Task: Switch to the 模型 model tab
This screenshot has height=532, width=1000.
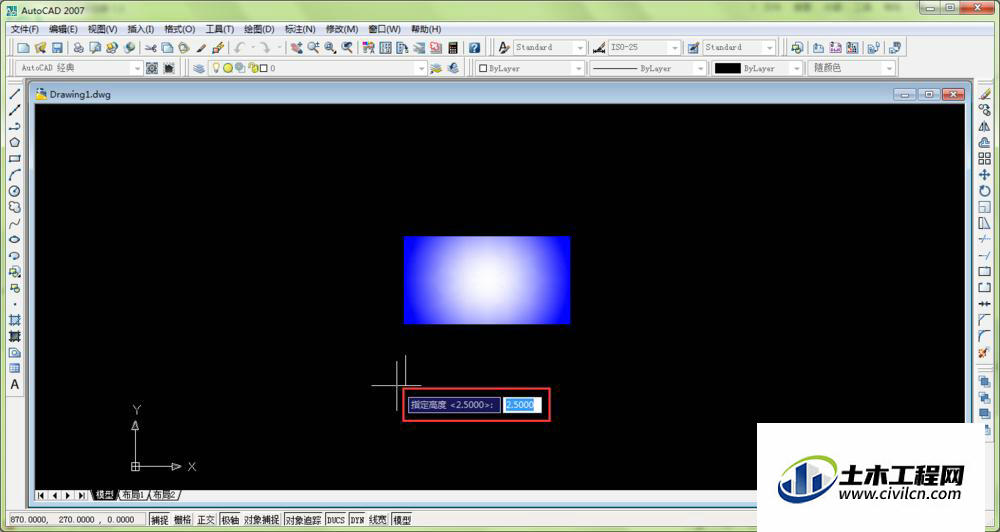Action: point(104,495)
